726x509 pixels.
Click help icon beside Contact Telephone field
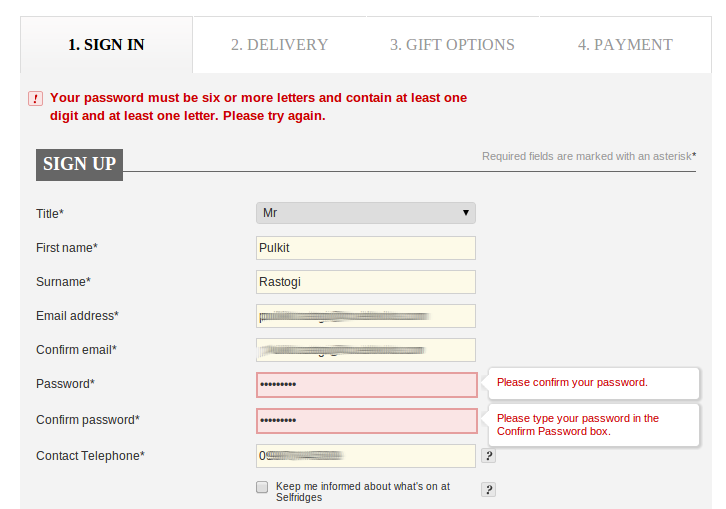(489, 456)
